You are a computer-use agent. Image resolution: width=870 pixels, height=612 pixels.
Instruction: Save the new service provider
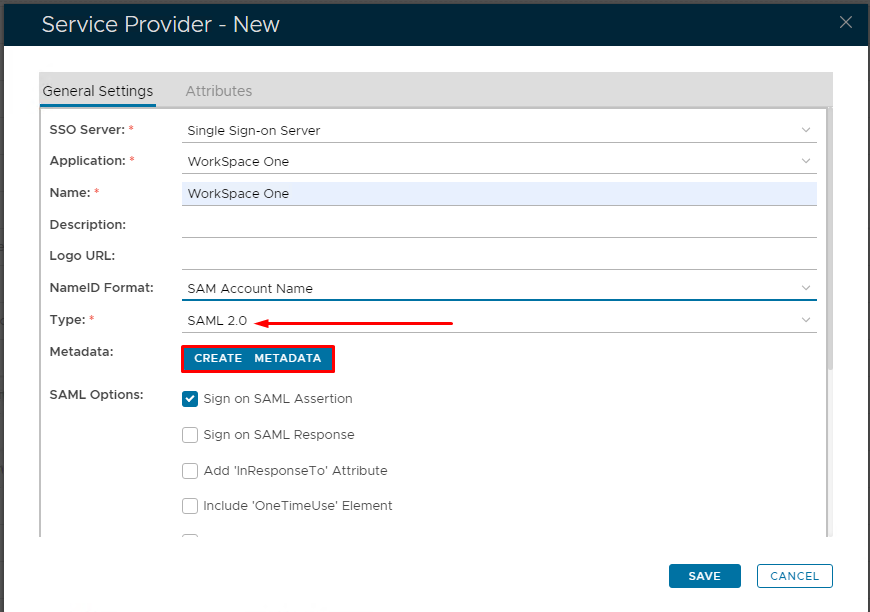point(704,576)
